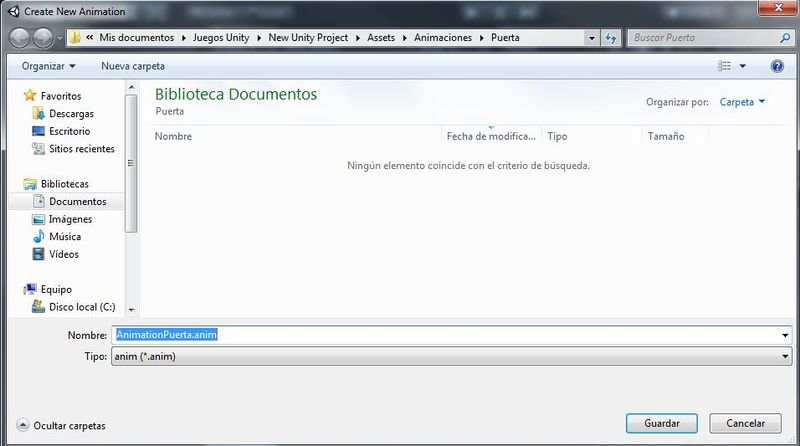Open the view options dropdown arrow

[743, 66]
